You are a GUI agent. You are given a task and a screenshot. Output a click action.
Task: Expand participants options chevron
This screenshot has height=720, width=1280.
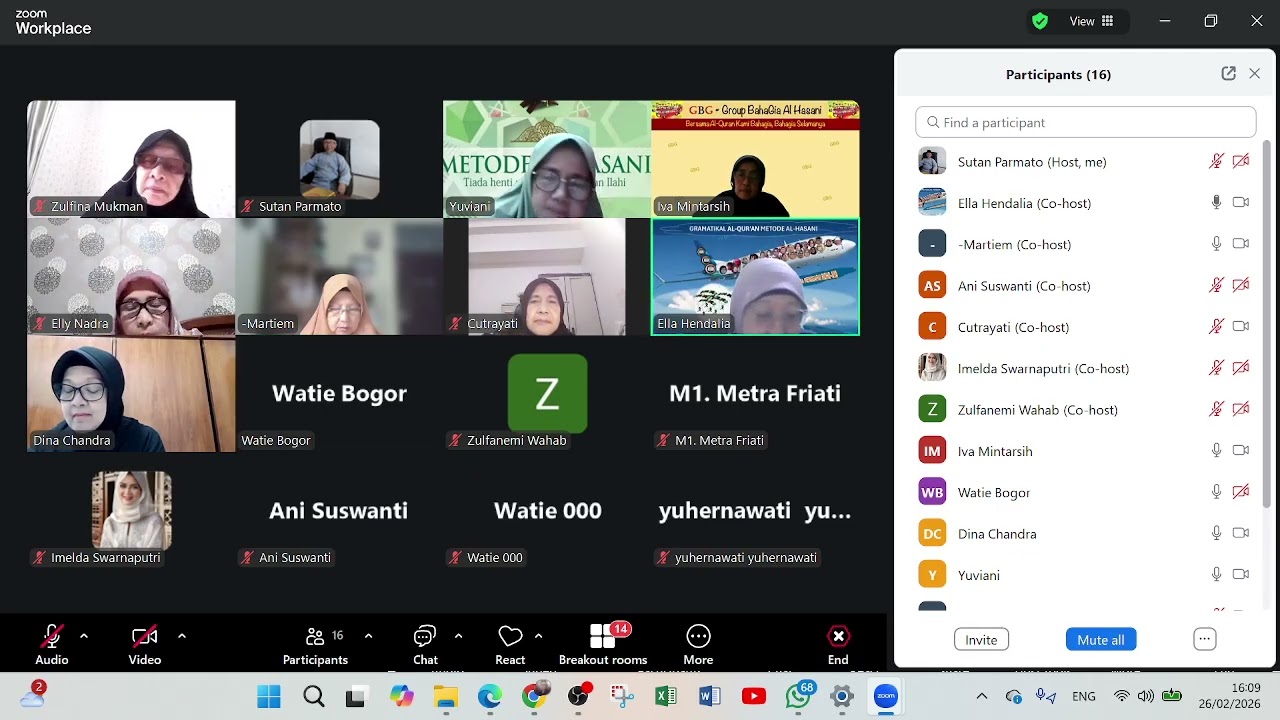point(368,636)
